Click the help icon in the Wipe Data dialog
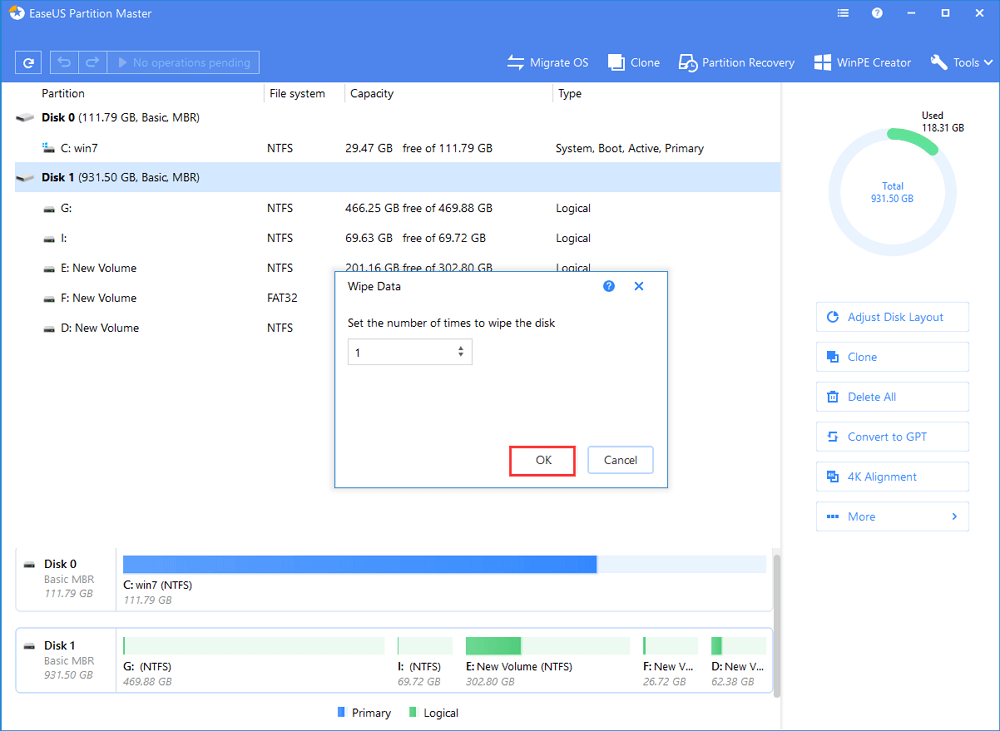1000x731 pixels. 608,286
